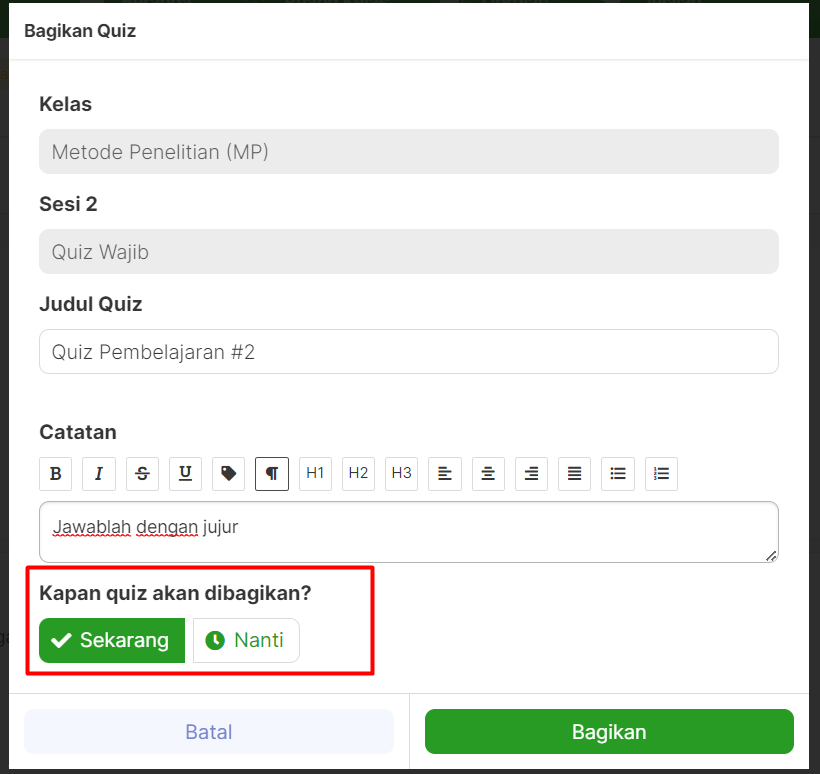The height and width of the screenshot is (774, 820).
Task: Enable strikethrough in the Catatan toolbar
Action: (142, 474)
